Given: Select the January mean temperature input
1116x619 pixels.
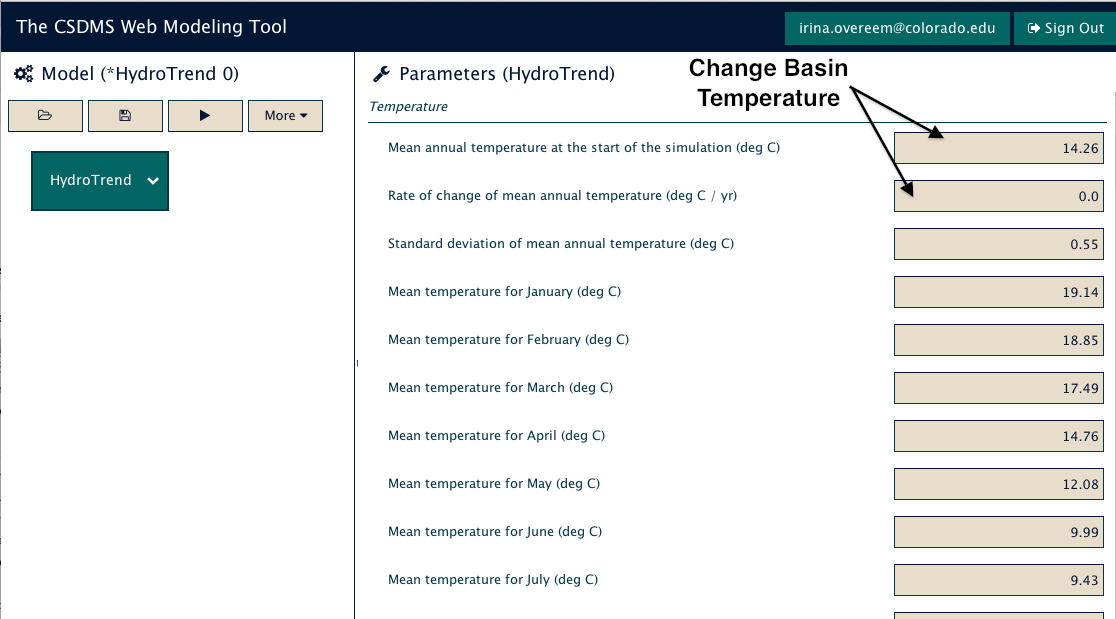Looking at the screenshot, I should tap(999, 292).
